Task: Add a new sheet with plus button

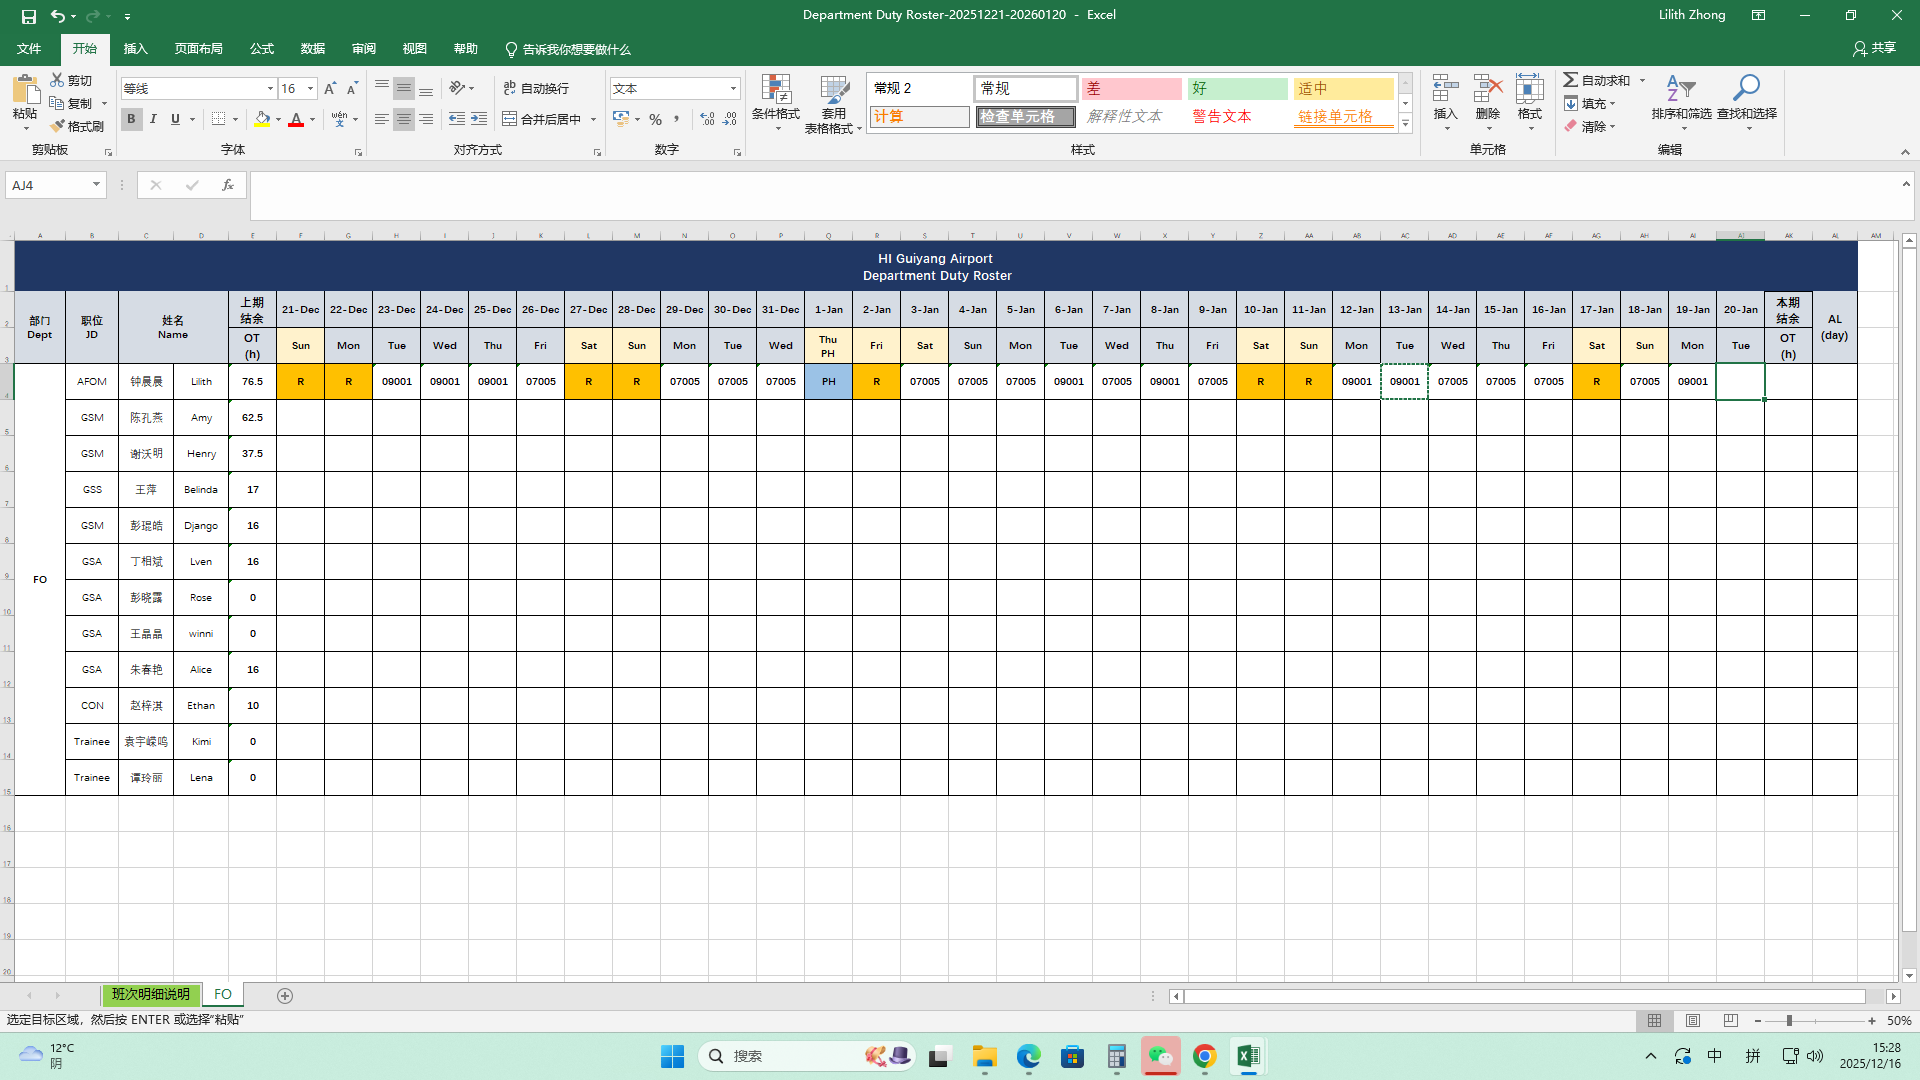Action: [x=285, y=996]
